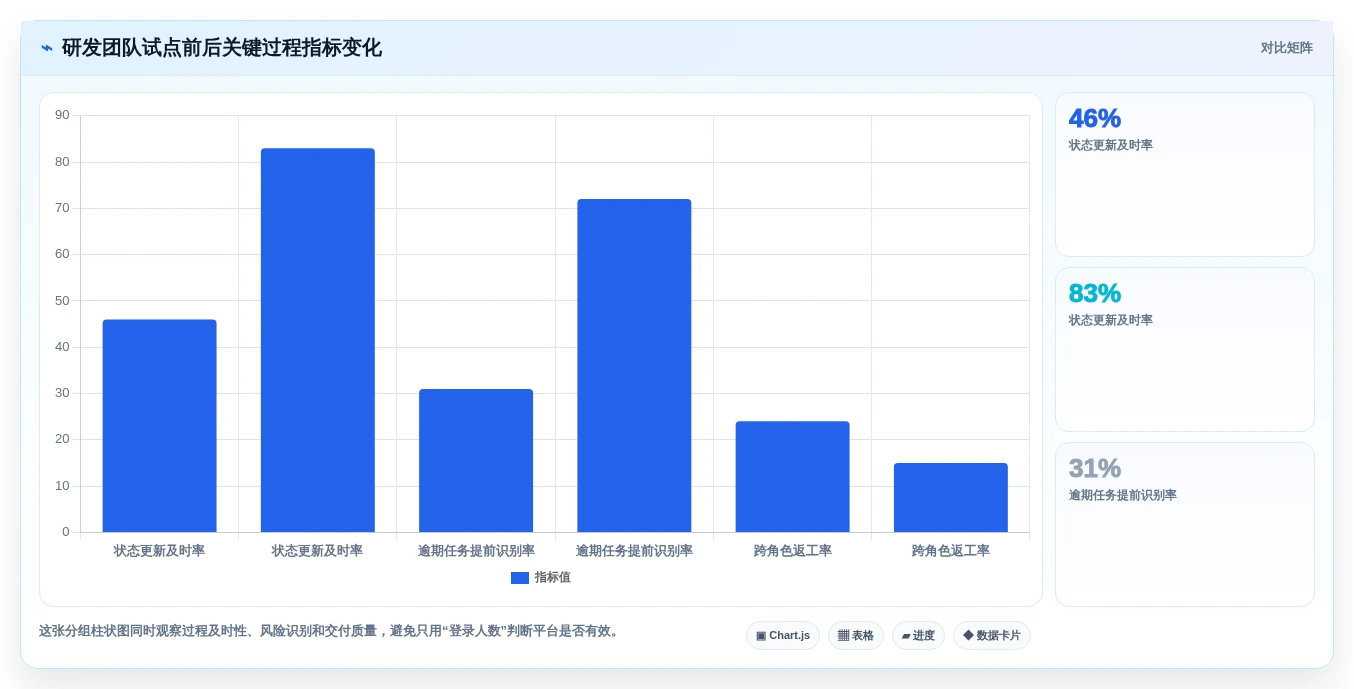
Task: Click the lightning icon beside the title
Action: point(47,48)
